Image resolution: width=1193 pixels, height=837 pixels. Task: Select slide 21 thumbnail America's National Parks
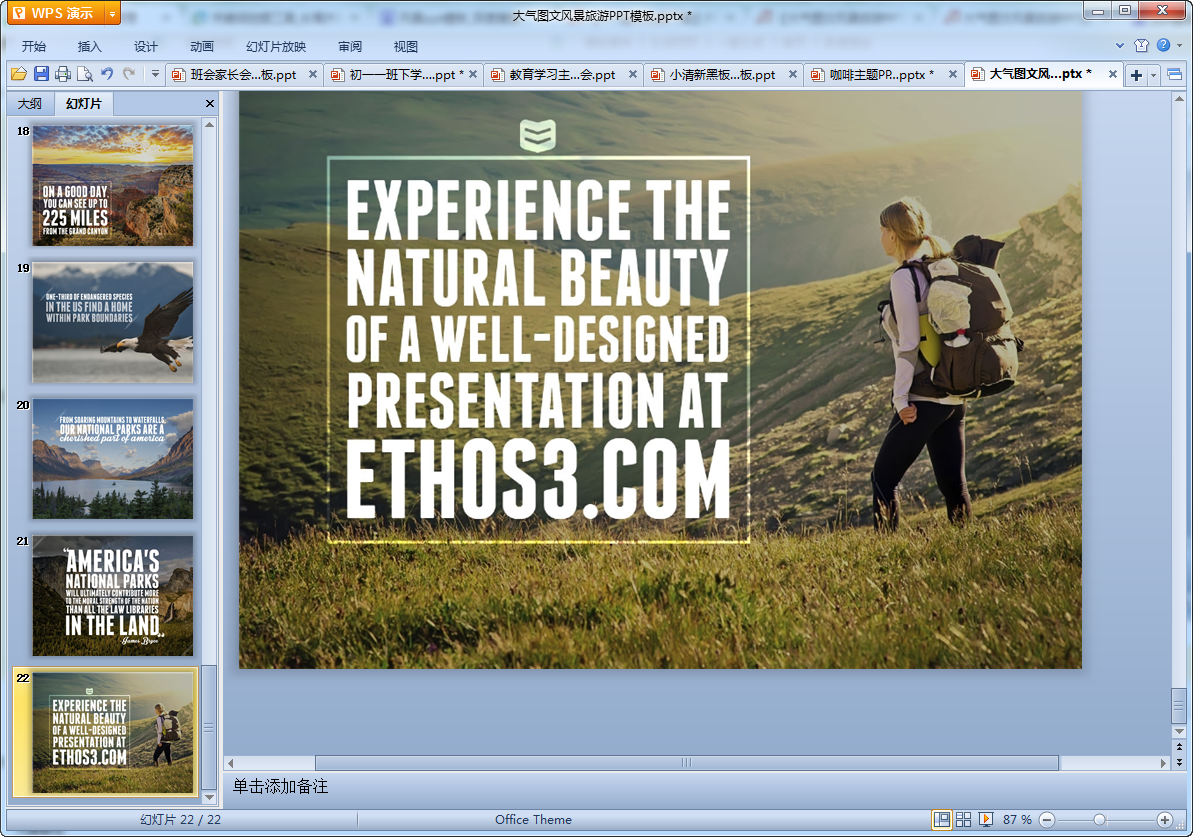coord(113,596)
